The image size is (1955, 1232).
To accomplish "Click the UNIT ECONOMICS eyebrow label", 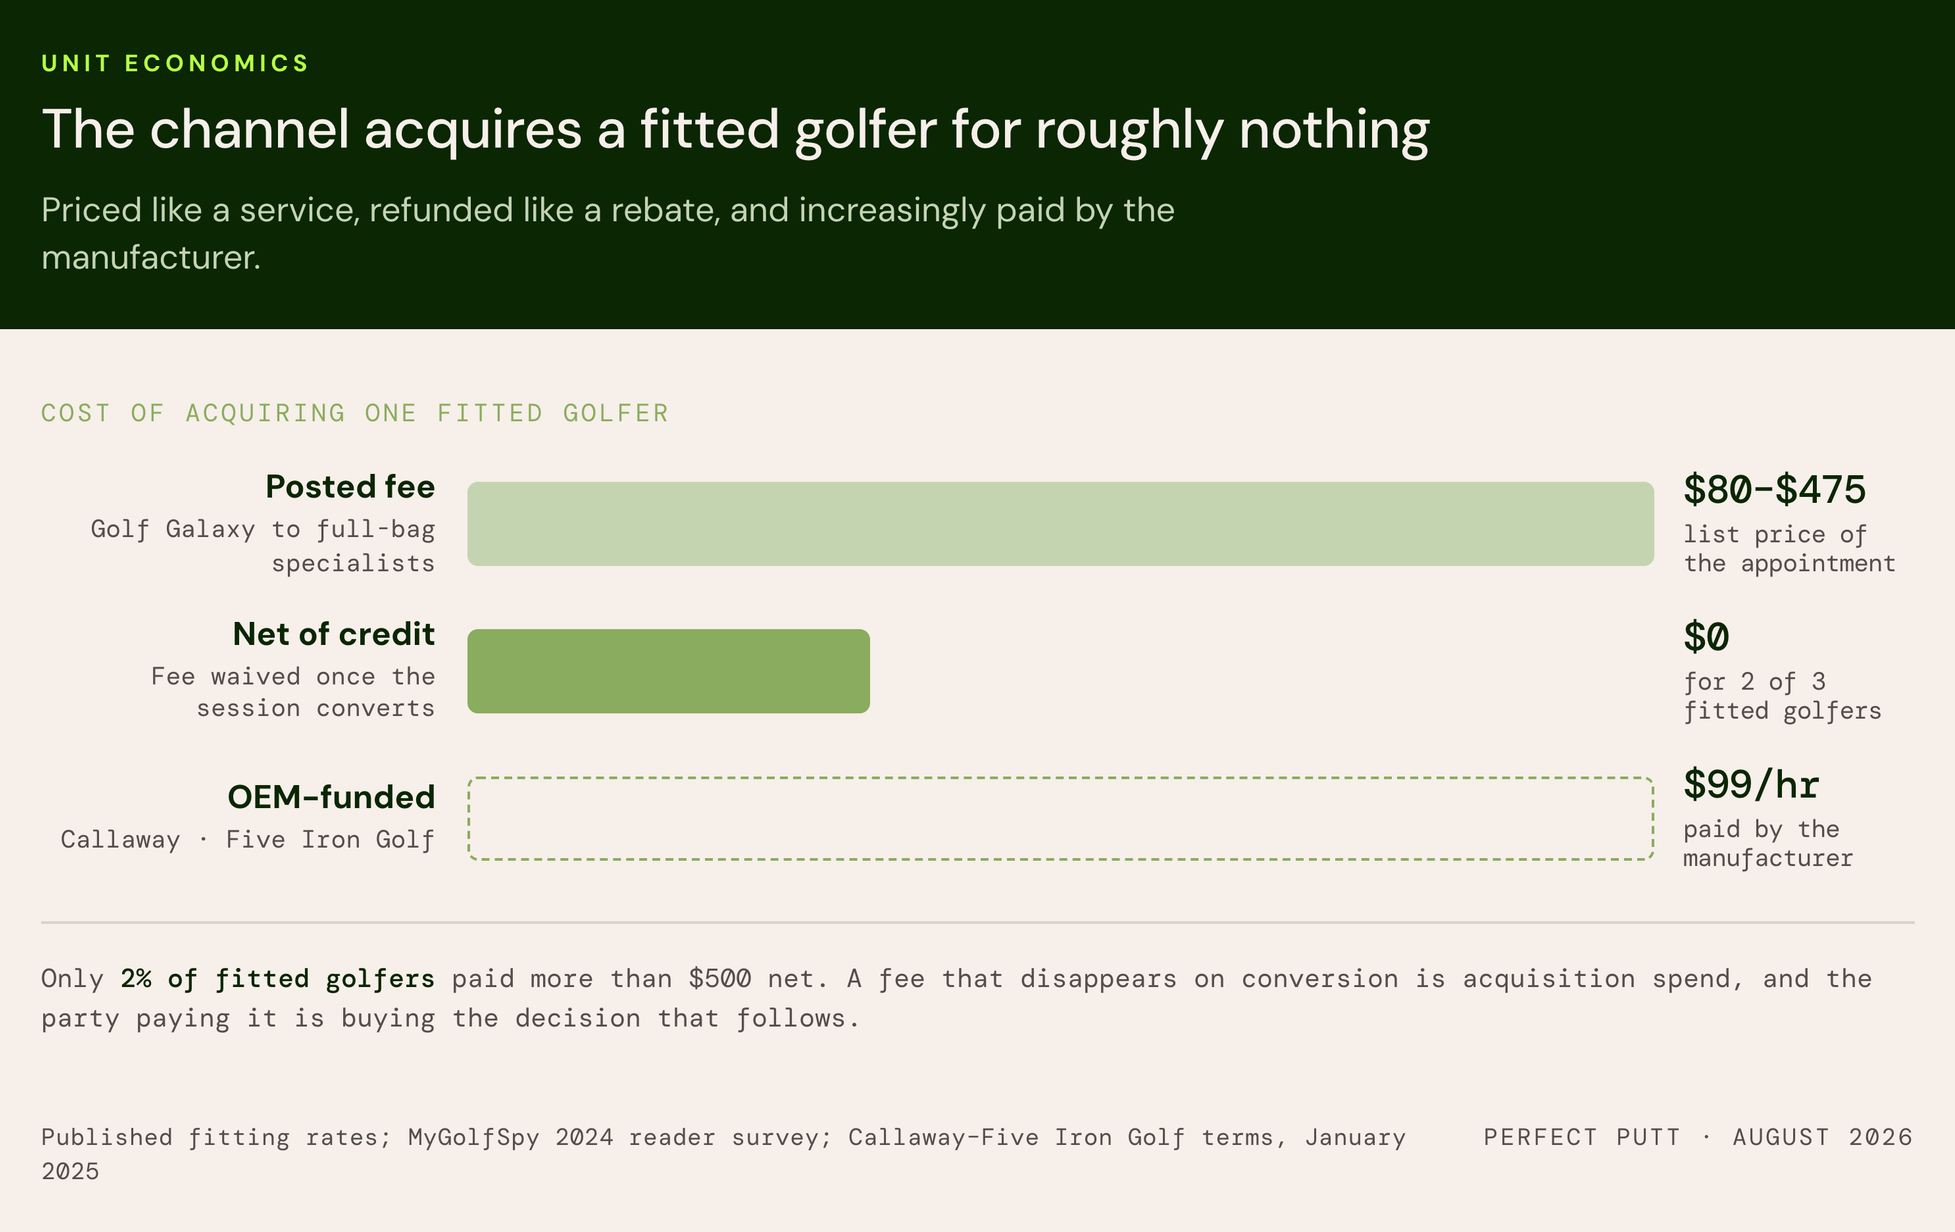I will pos(175,63).
